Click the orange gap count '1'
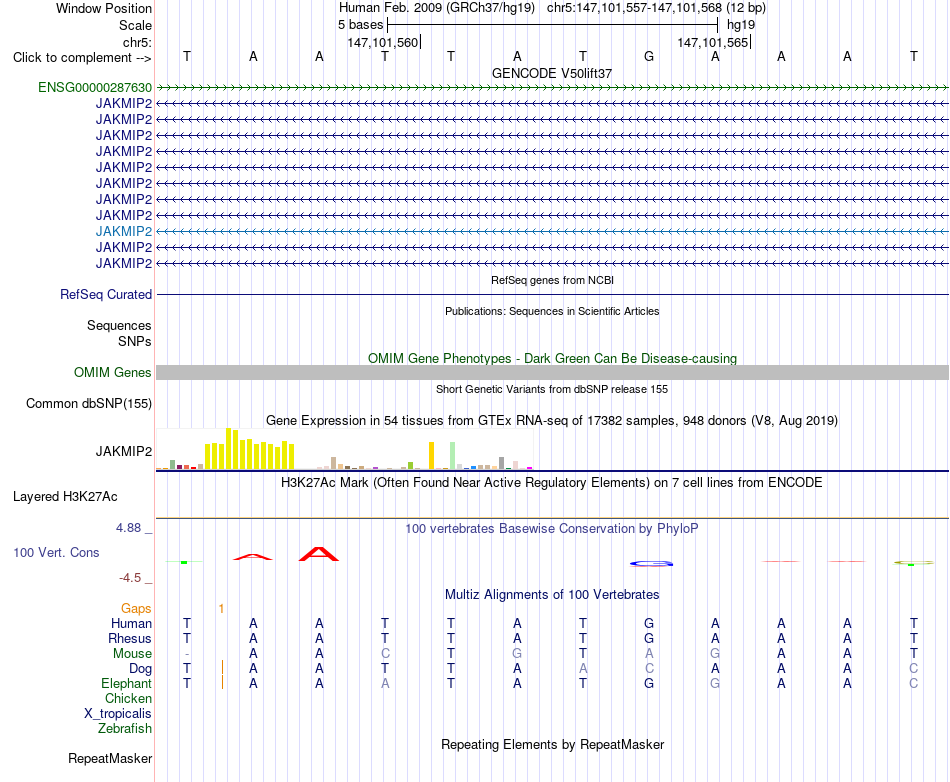950x782 pixels. (221, 608)
